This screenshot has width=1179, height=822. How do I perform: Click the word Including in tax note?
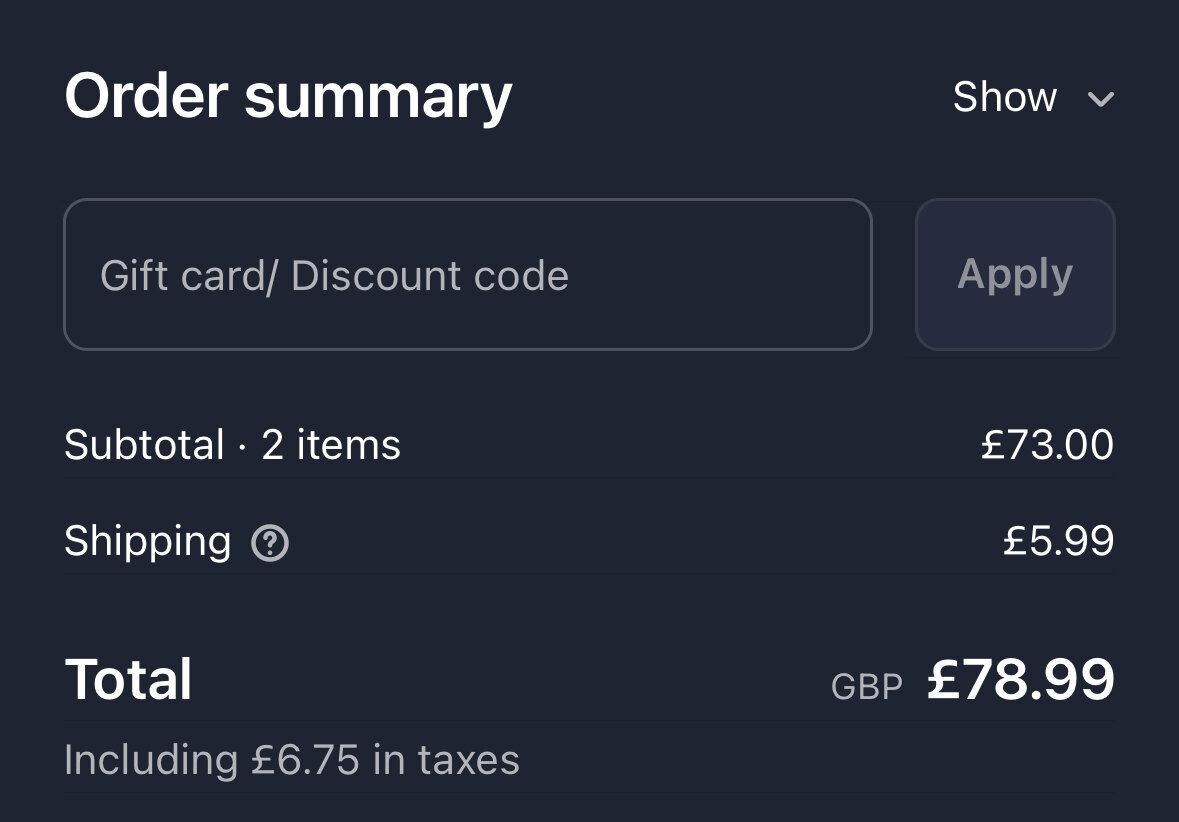click(x=150, y=761)
